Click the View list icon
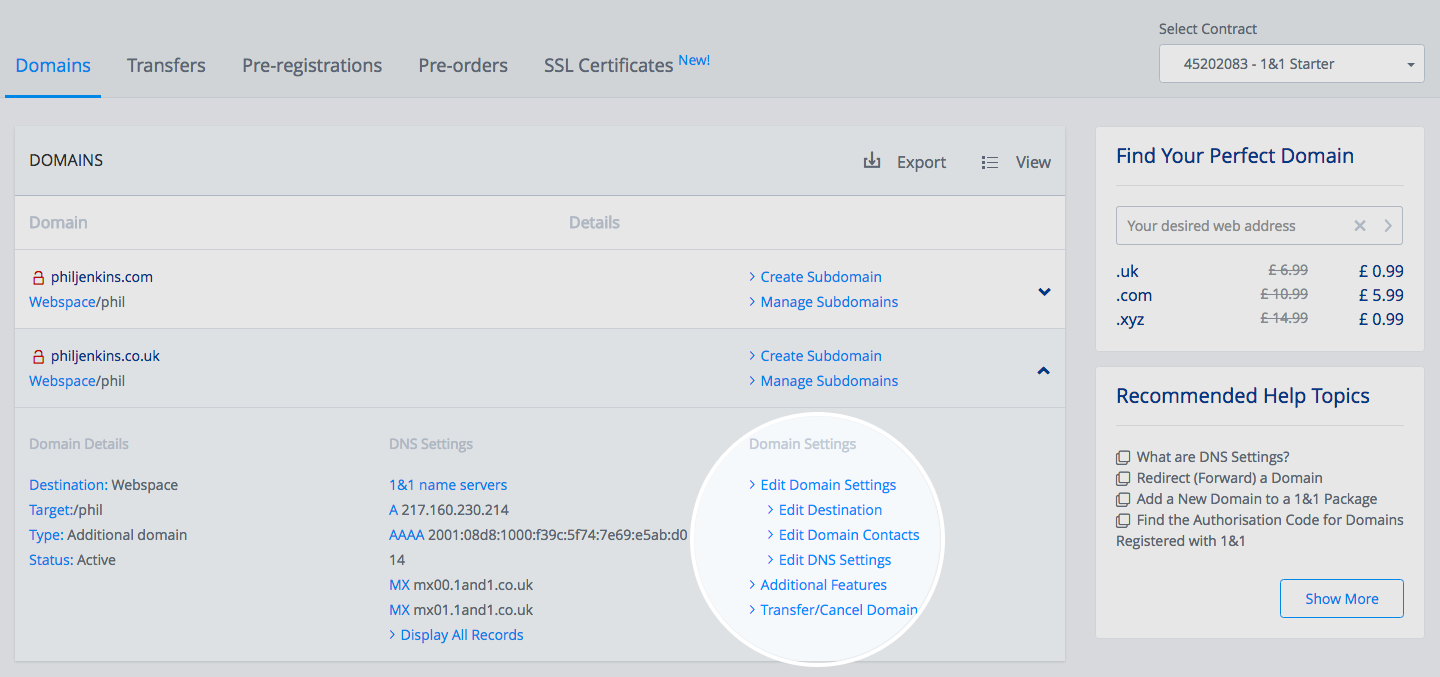The width and height of the screenshot is (1440, 677). pyautogui.click(x=990, y=162)
